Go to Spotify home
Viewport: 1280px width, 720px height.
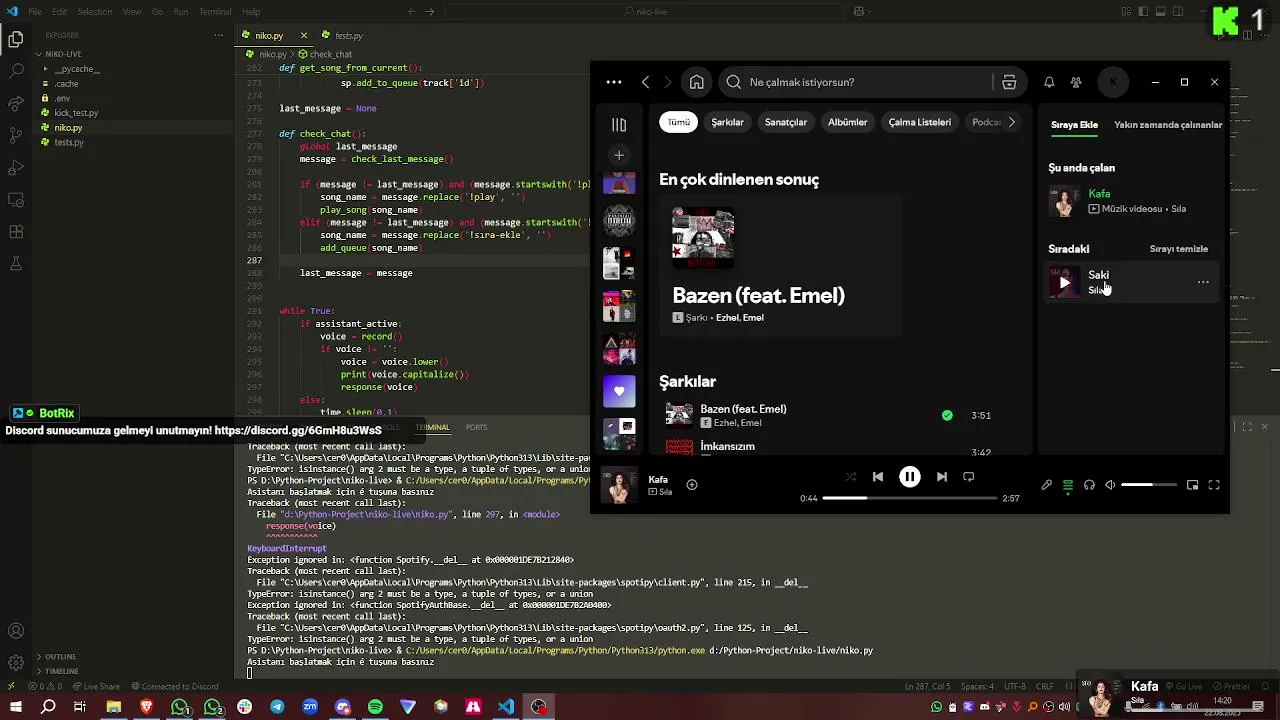pos(697,82)
